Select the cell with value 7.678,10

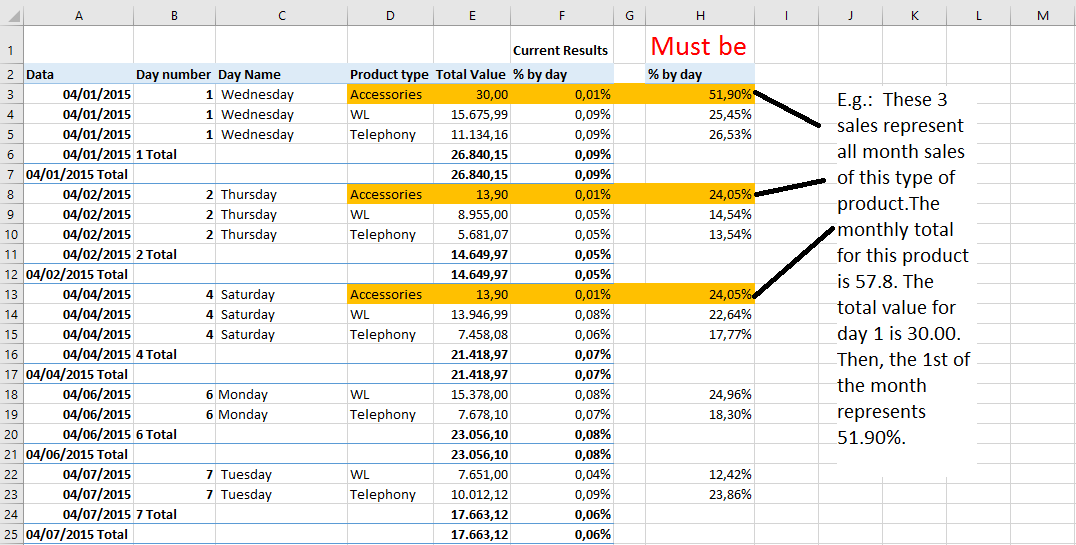(472, 414)
